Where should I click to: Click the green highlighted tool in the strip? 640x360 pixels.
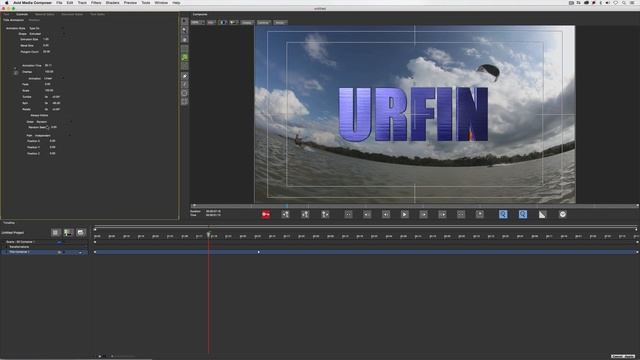pos(184,57)
